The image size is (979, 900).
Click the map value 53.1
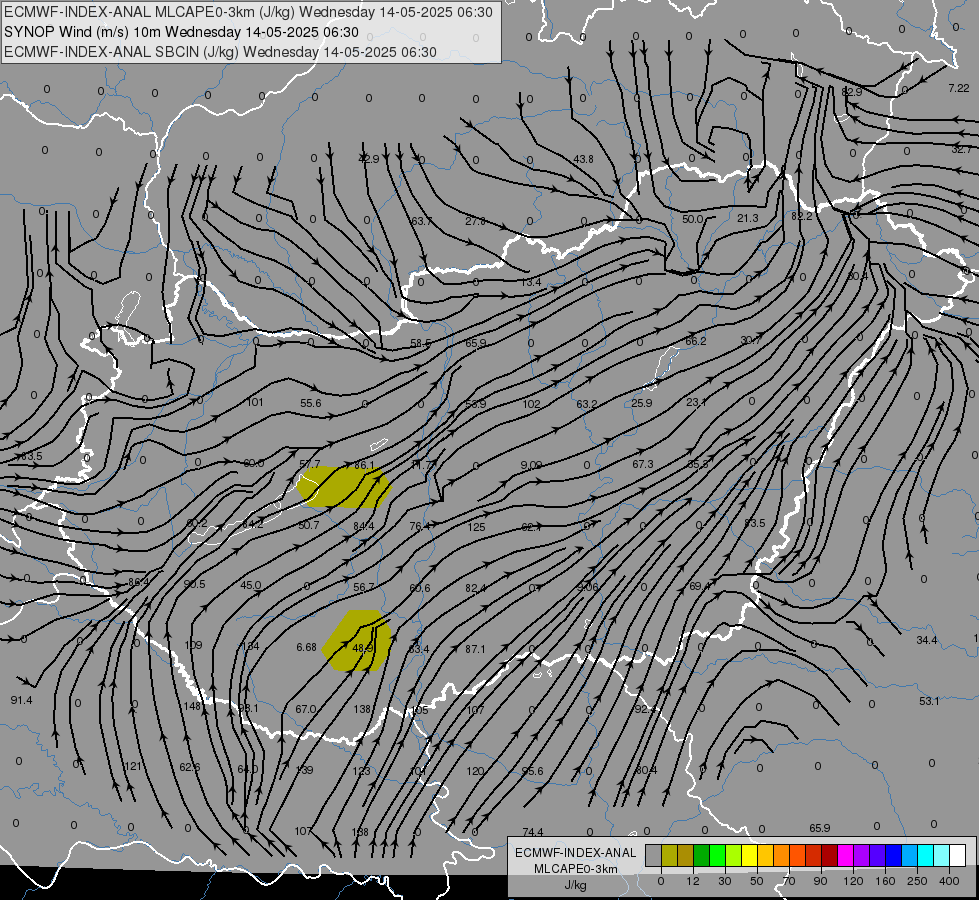(x=929, y=701)
